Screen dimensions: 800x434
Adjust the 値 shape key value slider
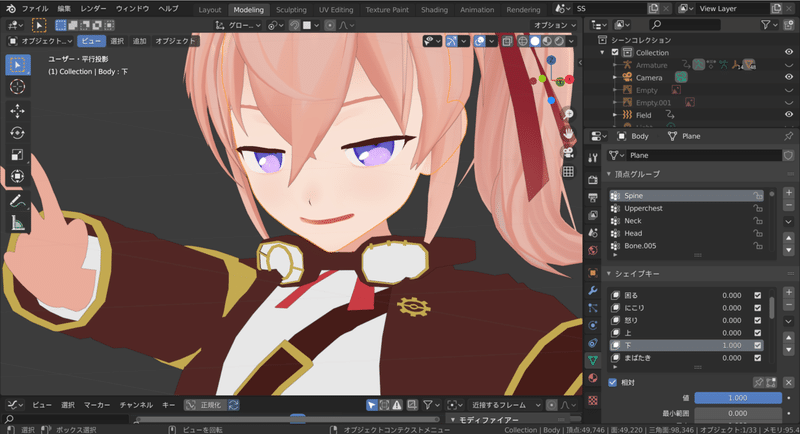738,398
